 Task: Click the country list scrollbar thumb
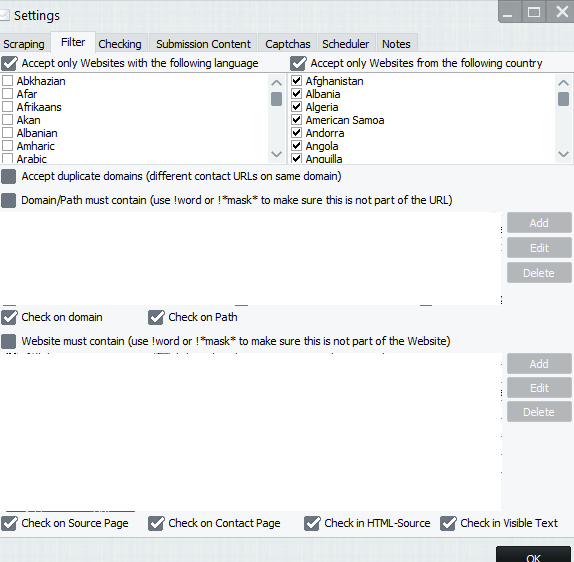(x=563, y=99)
